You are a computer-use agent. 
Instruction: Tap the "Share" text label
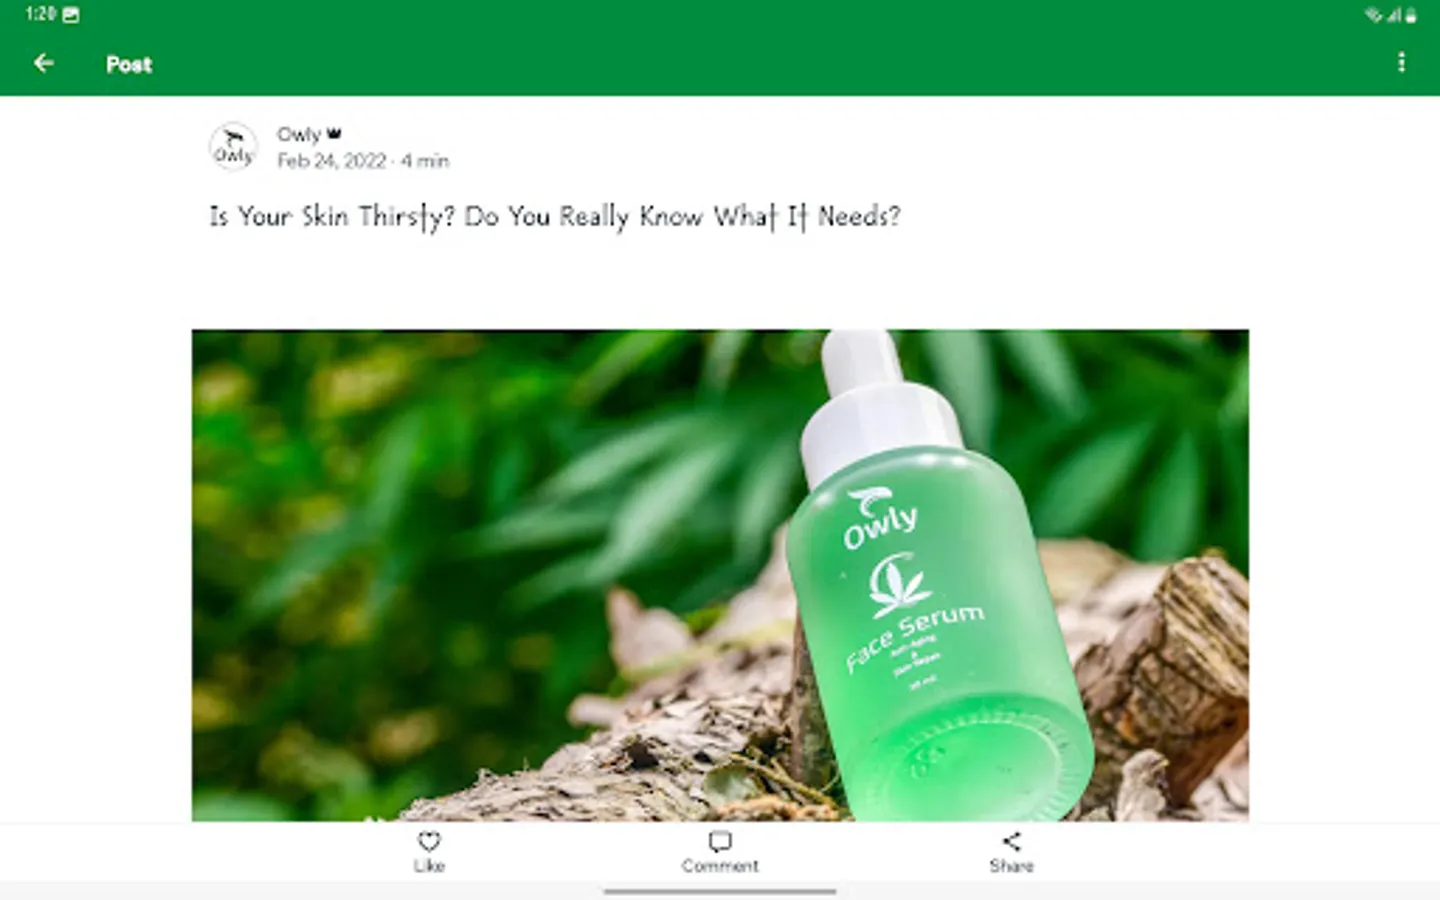coord(1011,866)
